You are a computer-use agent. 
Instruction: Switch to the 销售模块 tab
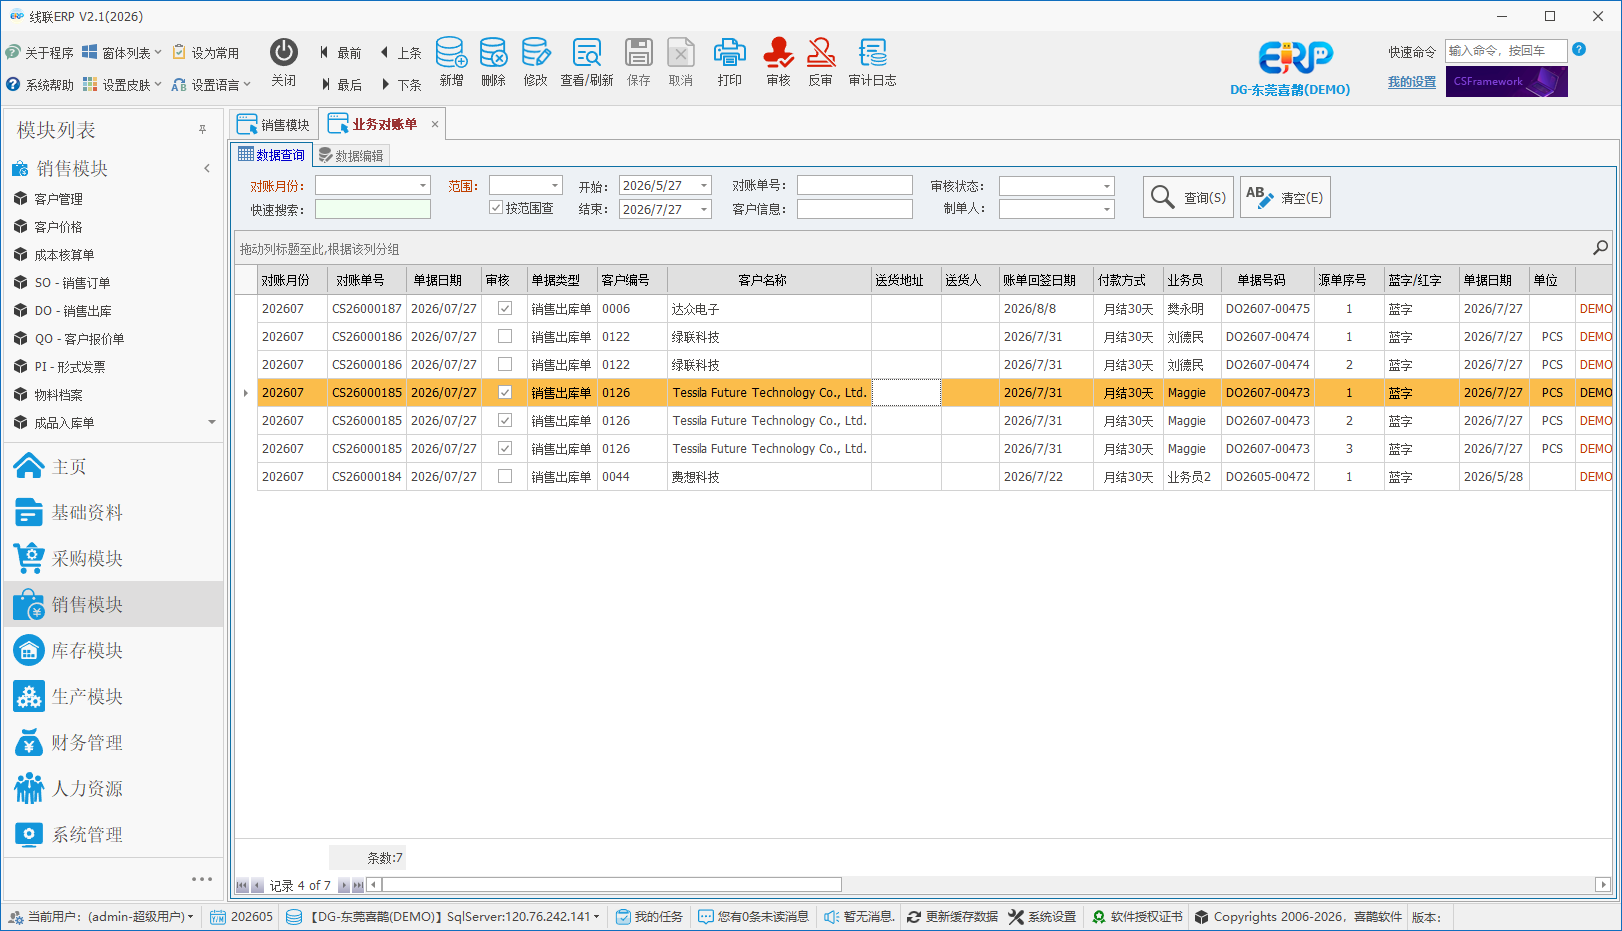tap(274, 125)
